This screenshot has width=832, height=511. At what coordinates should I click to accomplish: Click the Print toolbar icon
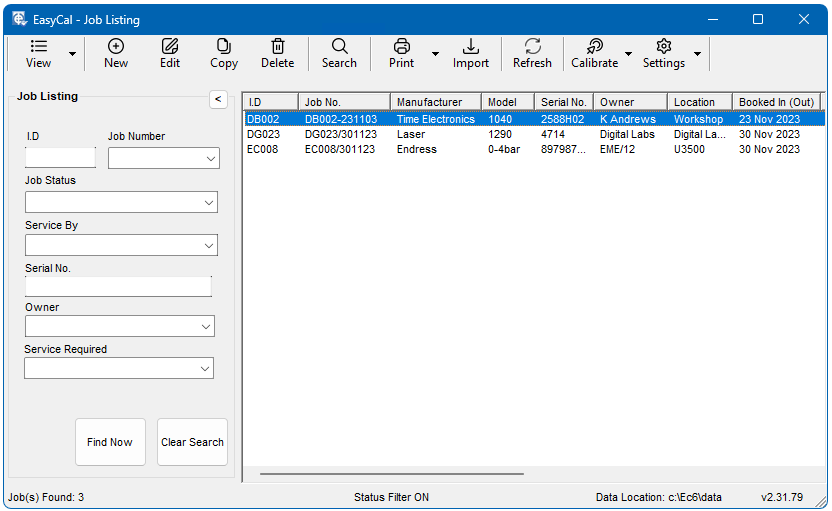coord(402,47)
